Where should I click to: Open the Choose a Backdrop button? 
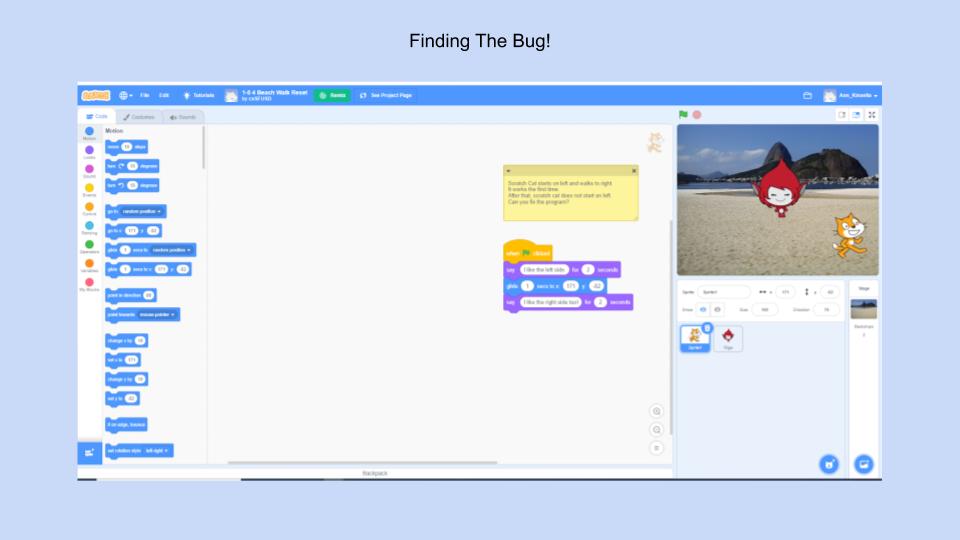point(863,464)
